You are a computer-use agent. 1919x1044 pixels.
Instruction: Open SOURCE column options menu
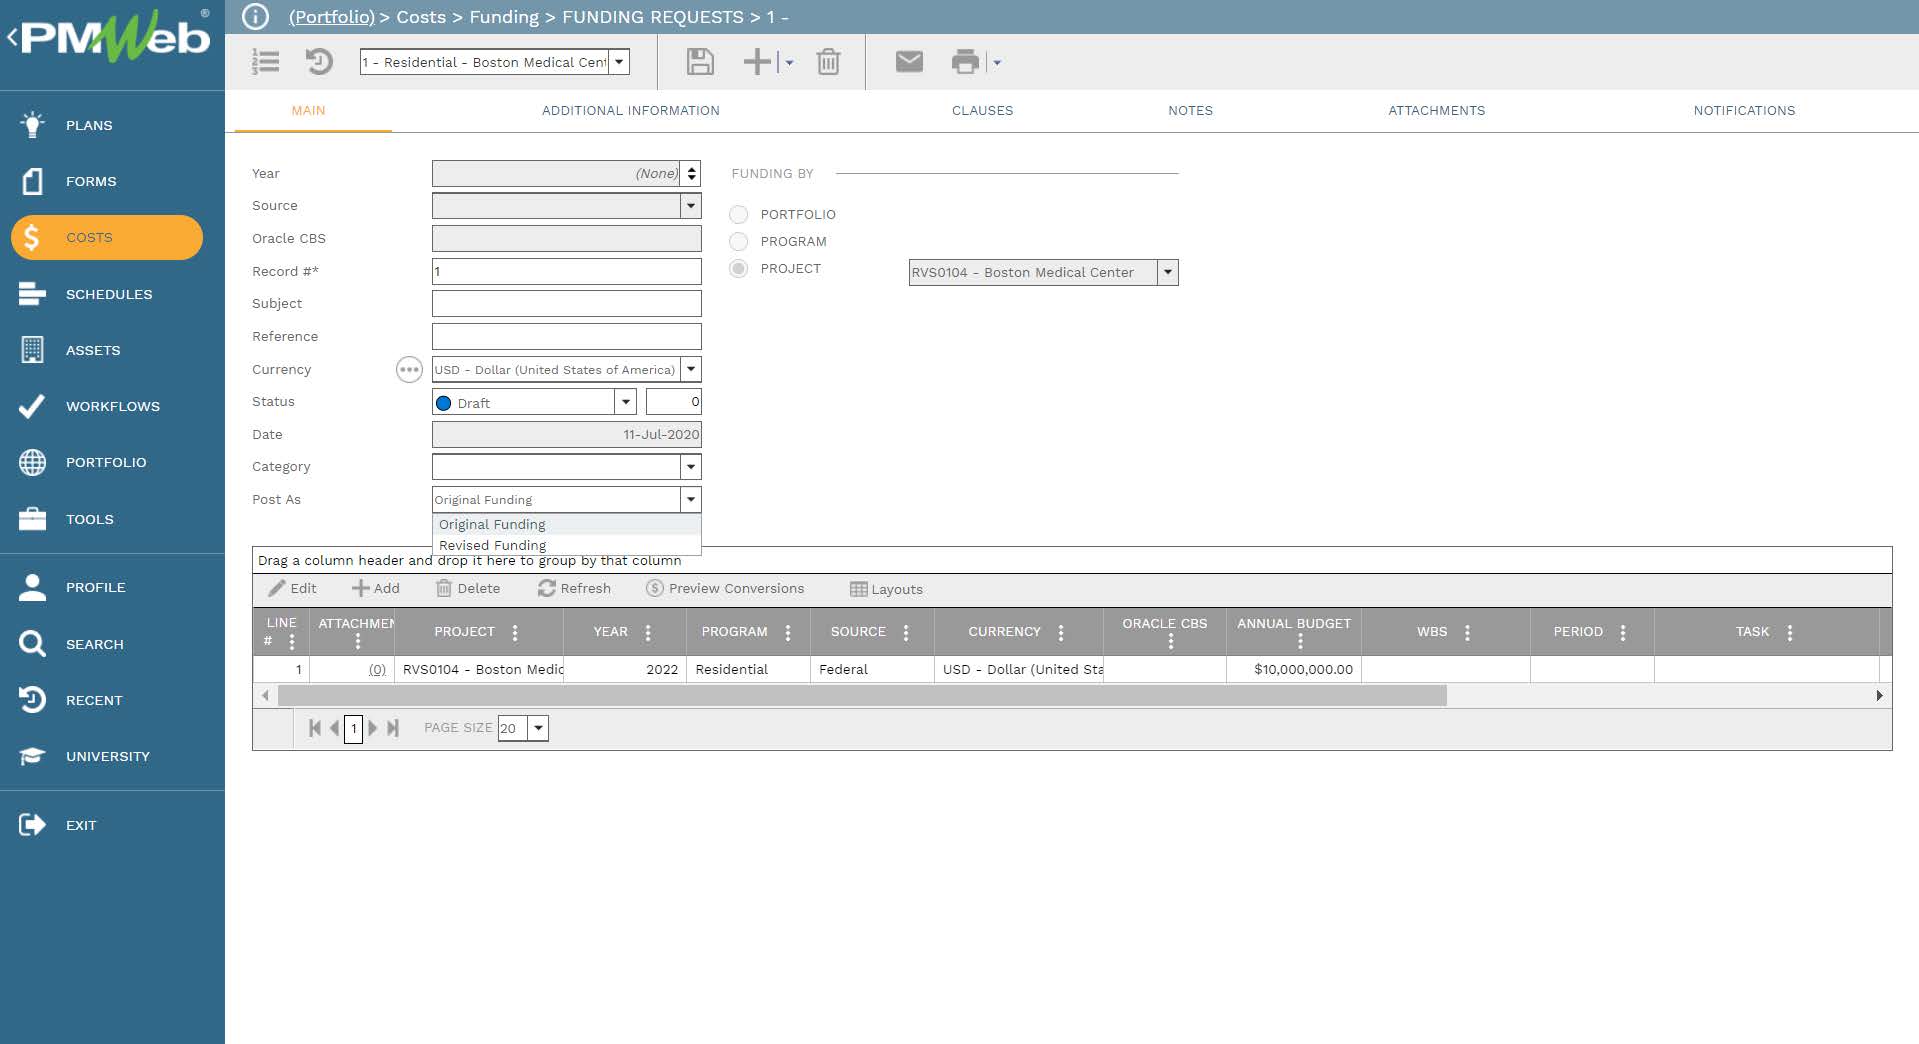906,632
